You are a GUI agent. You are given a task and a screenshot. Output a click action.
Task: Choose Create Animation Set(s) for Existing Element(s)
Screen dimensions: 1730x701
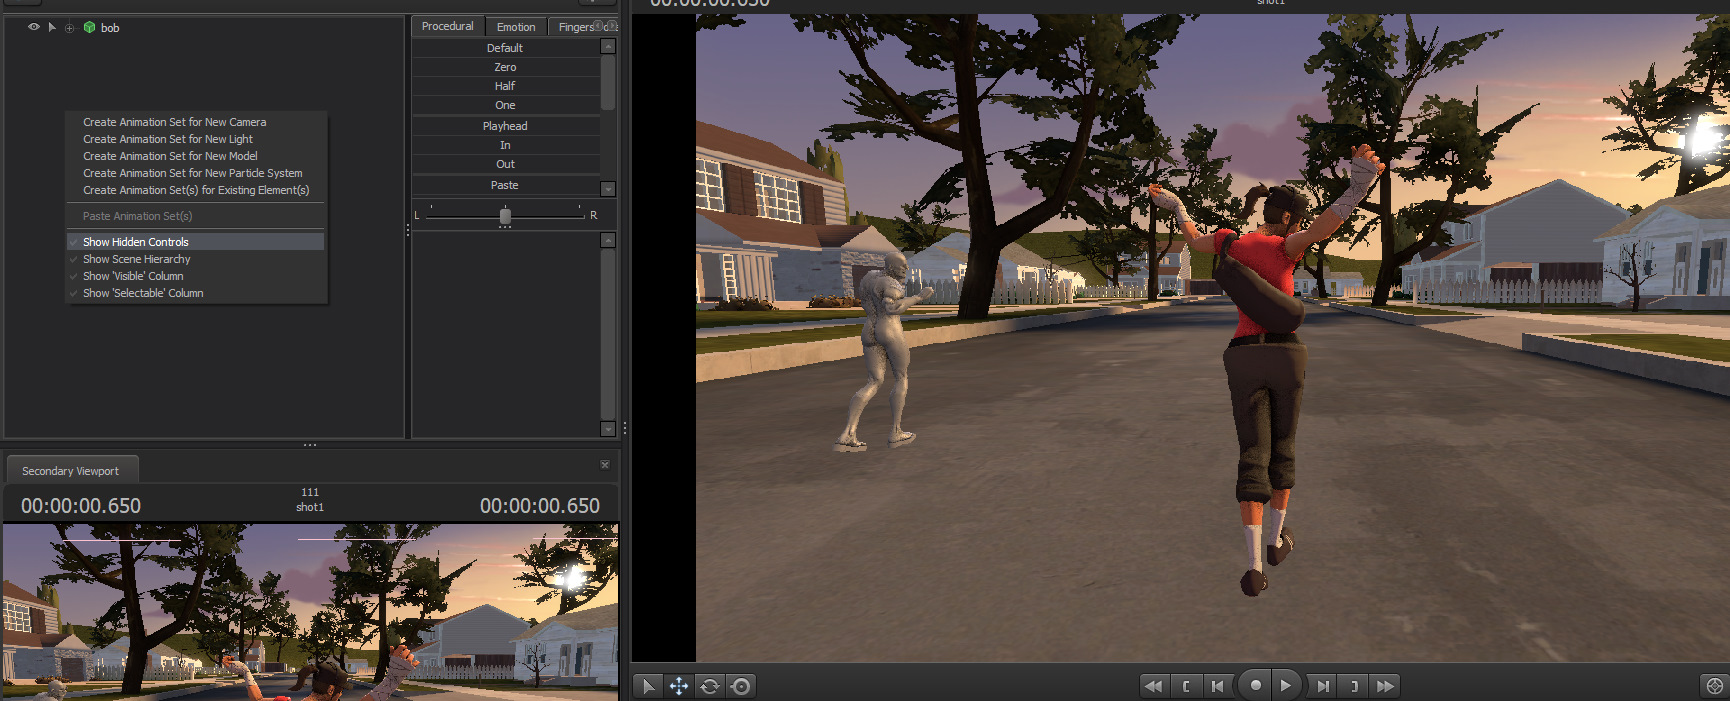click(x=196, y=190)
